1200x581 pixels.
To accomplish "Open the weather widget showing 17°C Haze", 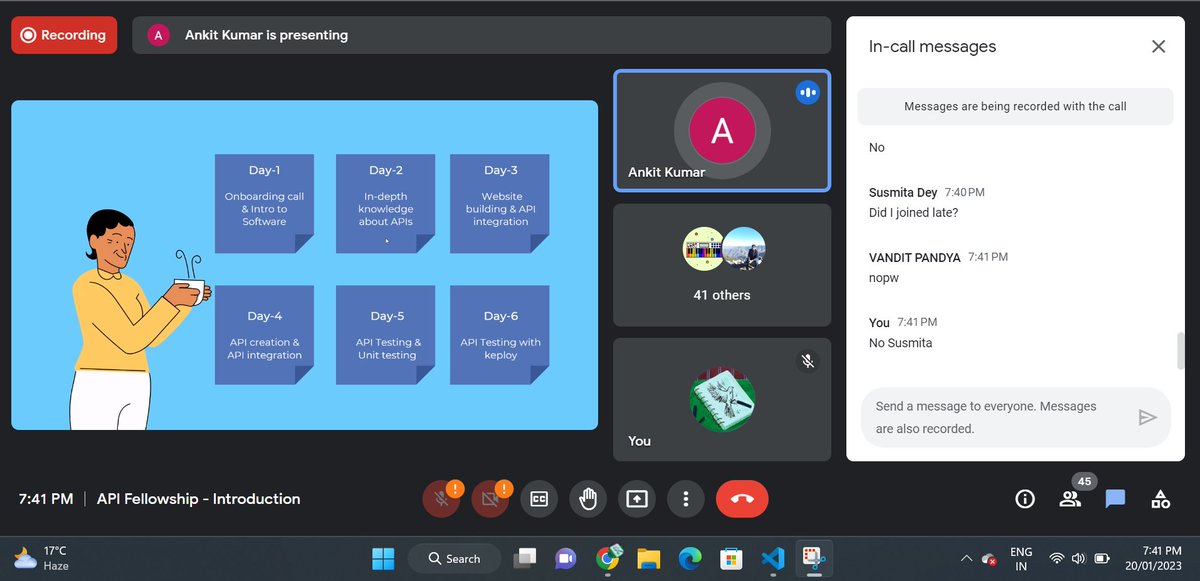I will pos(42,558).
